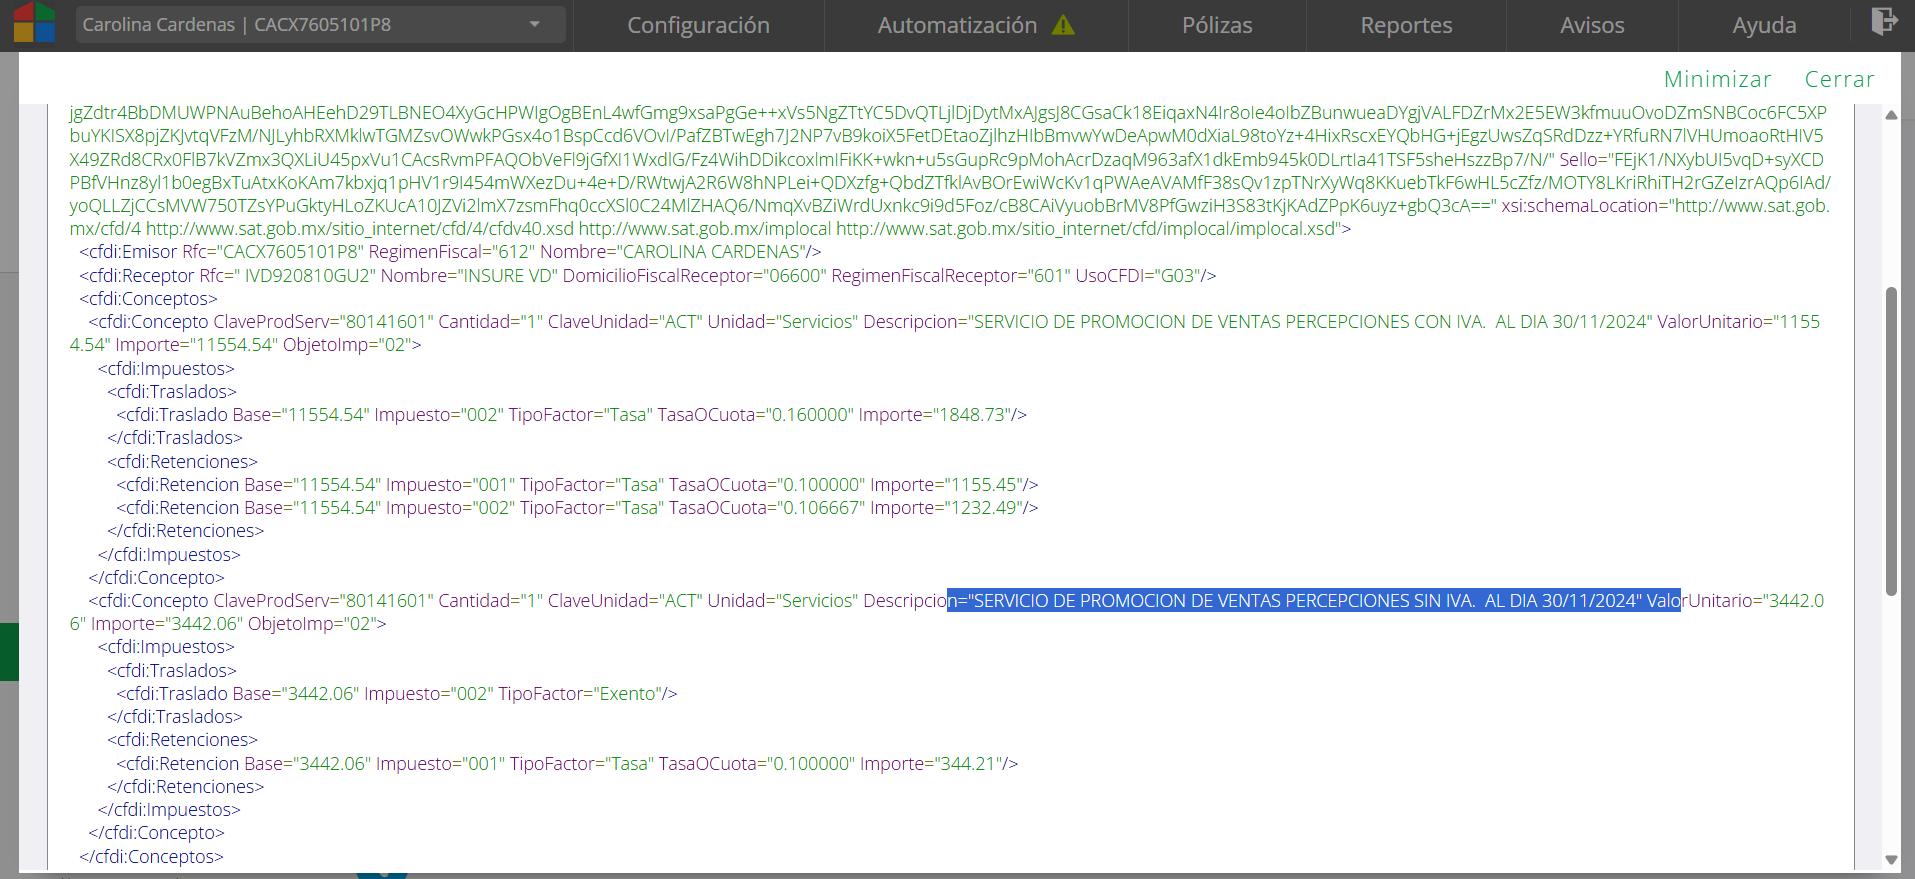Open the Configuración menu
Image resolution: width=1915 pixels, height=879 pixels.
point(698,26)
